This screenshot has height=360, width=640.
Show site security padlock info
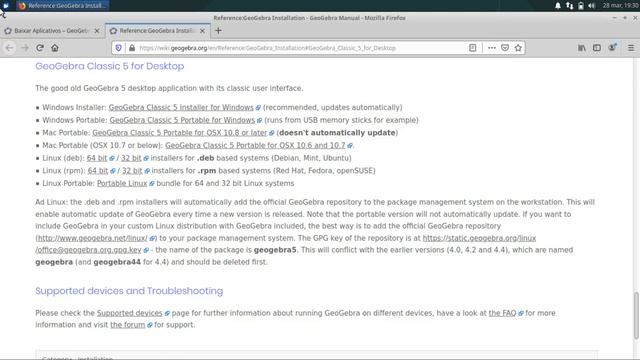pos(132,48)
